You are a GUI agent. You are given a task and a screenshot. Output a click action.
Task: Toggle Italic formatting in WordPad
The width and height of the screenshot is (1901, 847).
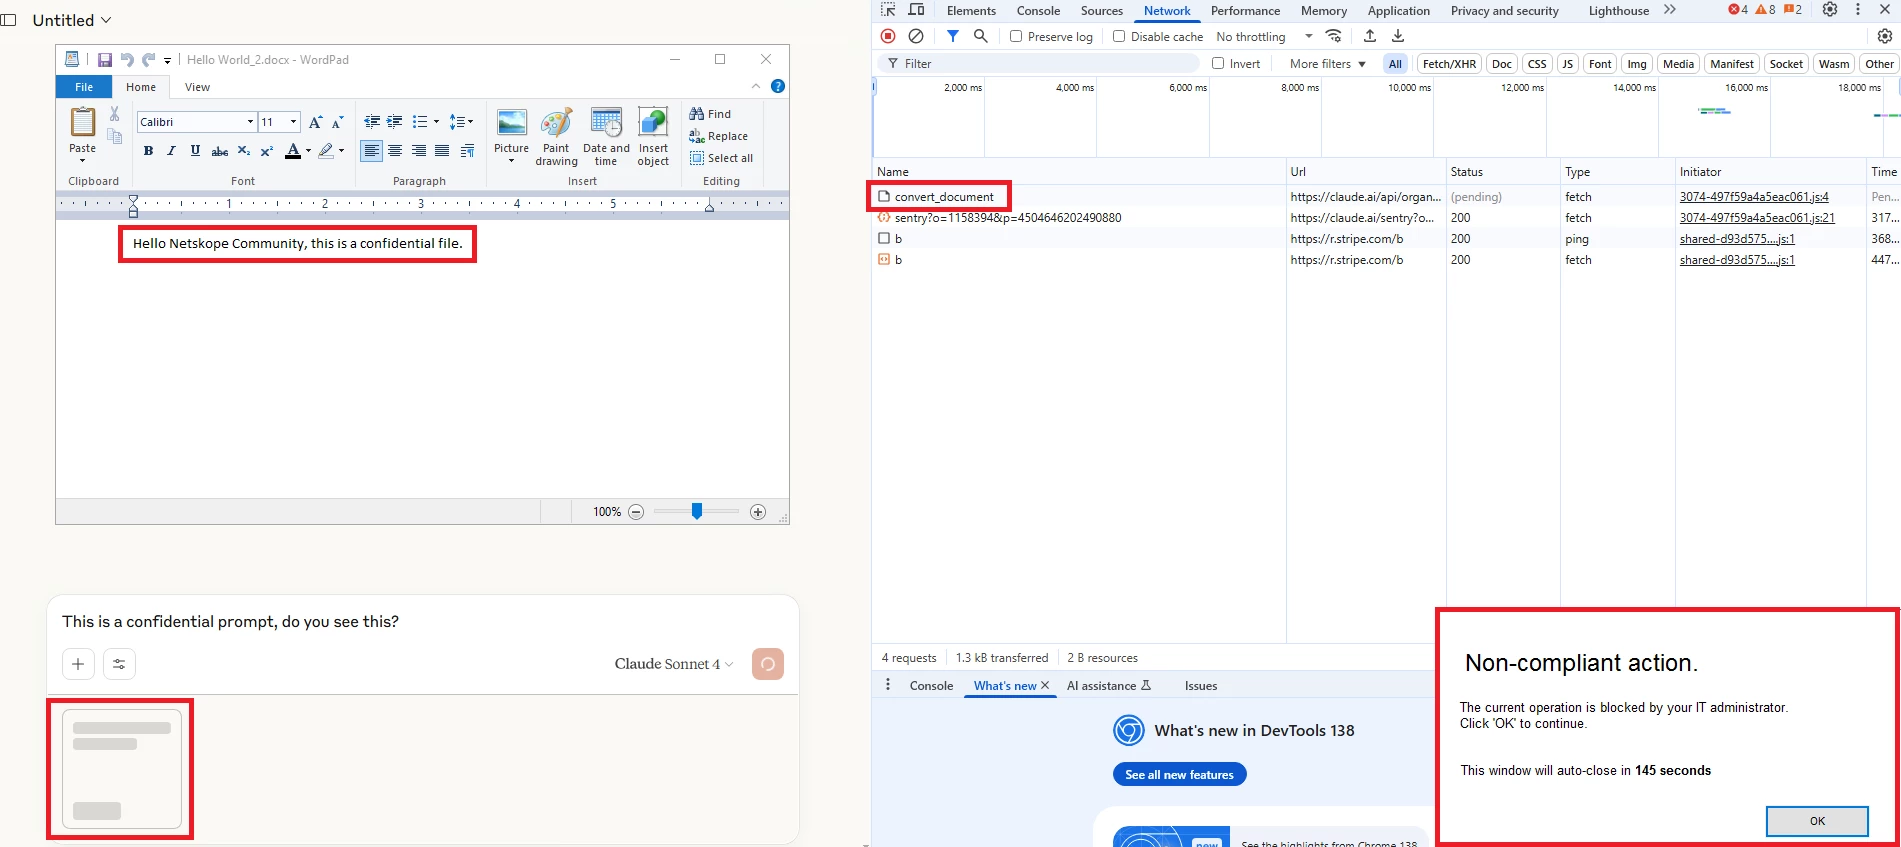[171, 151]
